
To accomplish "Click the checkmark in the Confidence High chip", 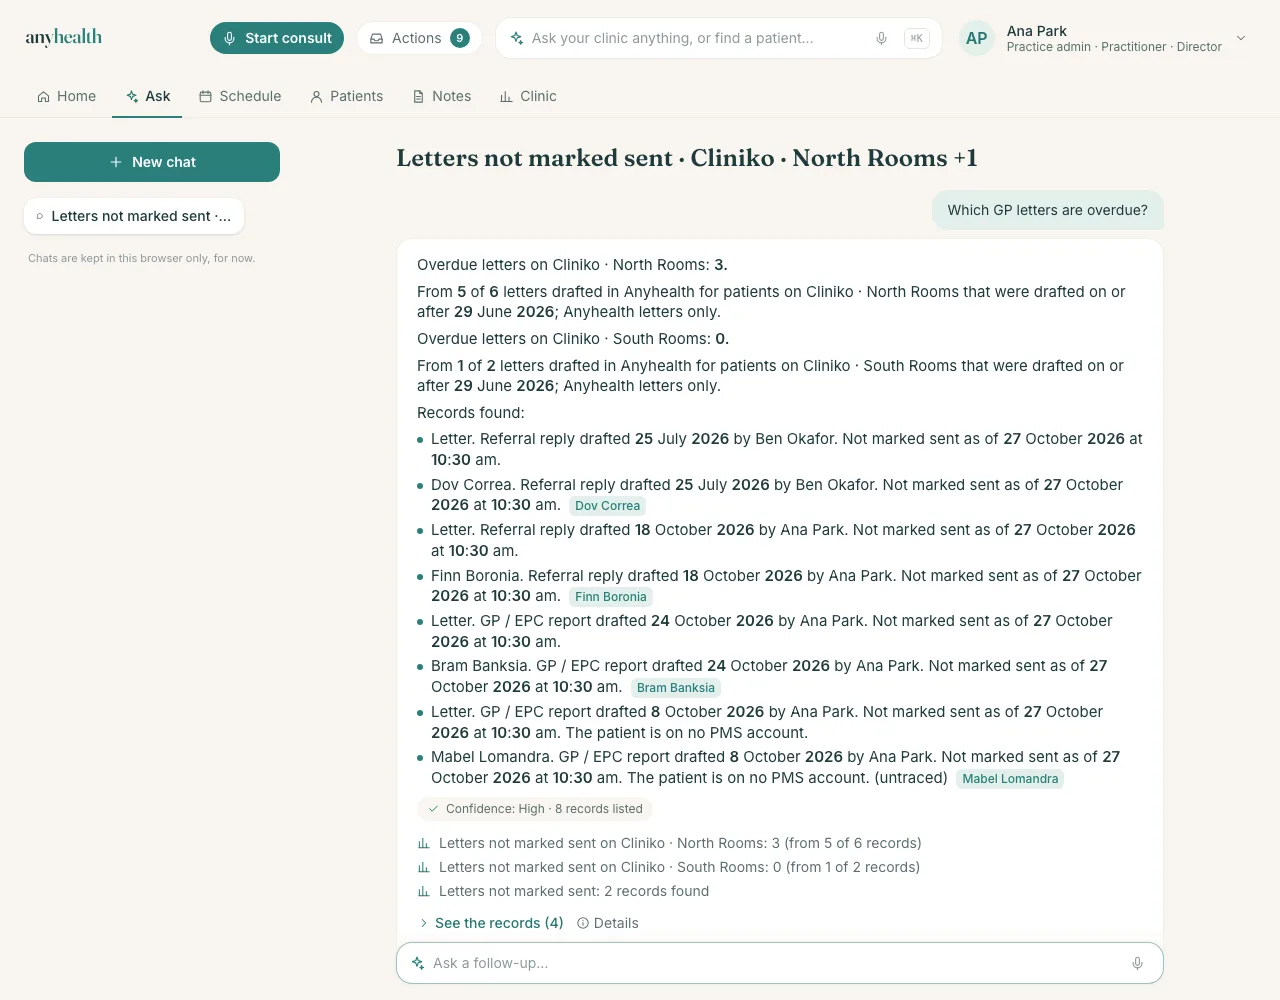I will pos(433,809).
